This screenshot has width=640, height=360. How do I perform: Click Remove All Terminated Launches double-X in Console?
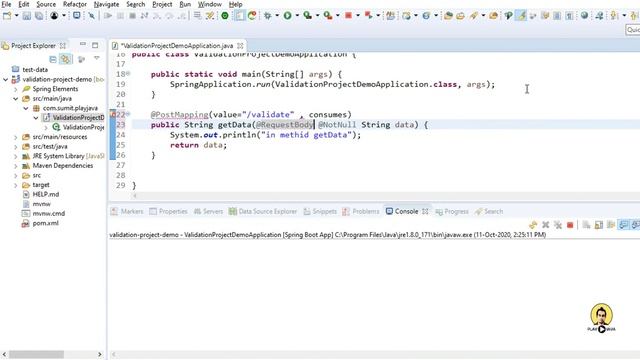[558, 225]
